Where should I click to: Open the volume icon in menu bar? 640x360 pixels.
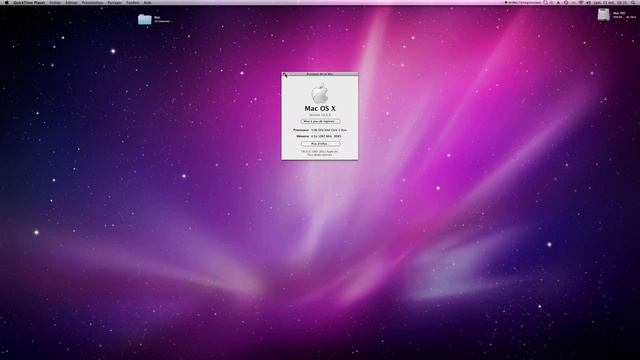click(x=588, y=2)
